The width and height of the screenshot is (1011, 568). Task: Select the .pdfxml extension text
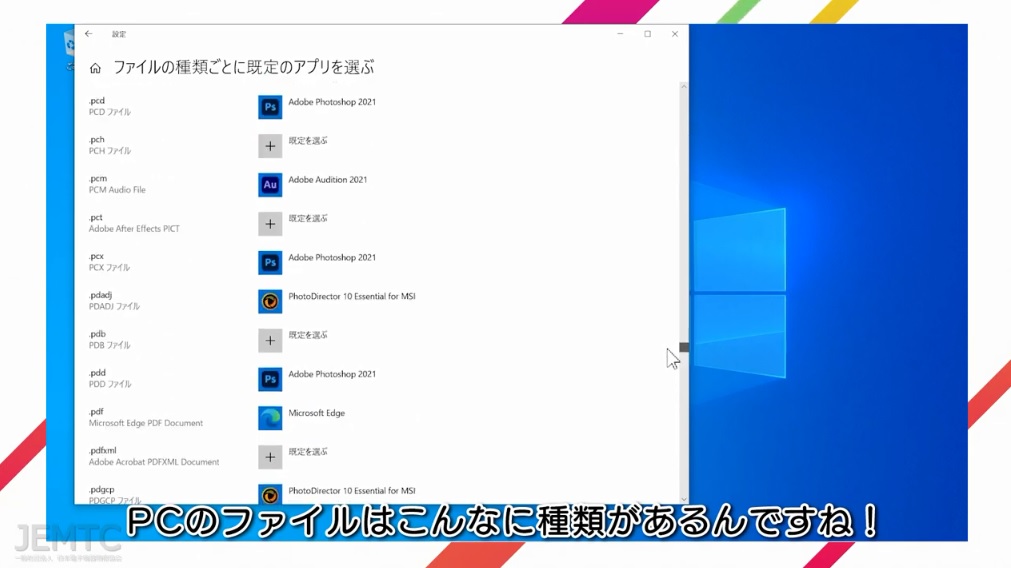coord(103,451)
